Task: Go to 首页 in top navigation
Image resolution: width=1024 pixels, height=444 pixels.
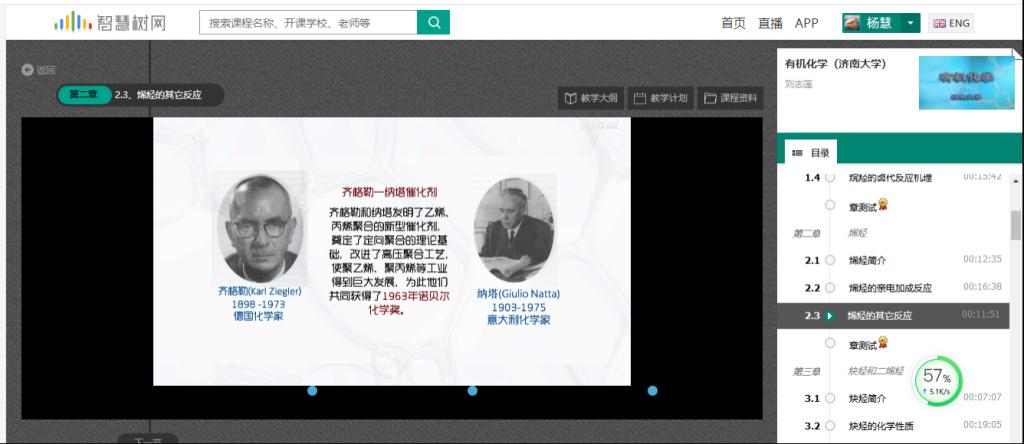Action: [x=733, y=23]
